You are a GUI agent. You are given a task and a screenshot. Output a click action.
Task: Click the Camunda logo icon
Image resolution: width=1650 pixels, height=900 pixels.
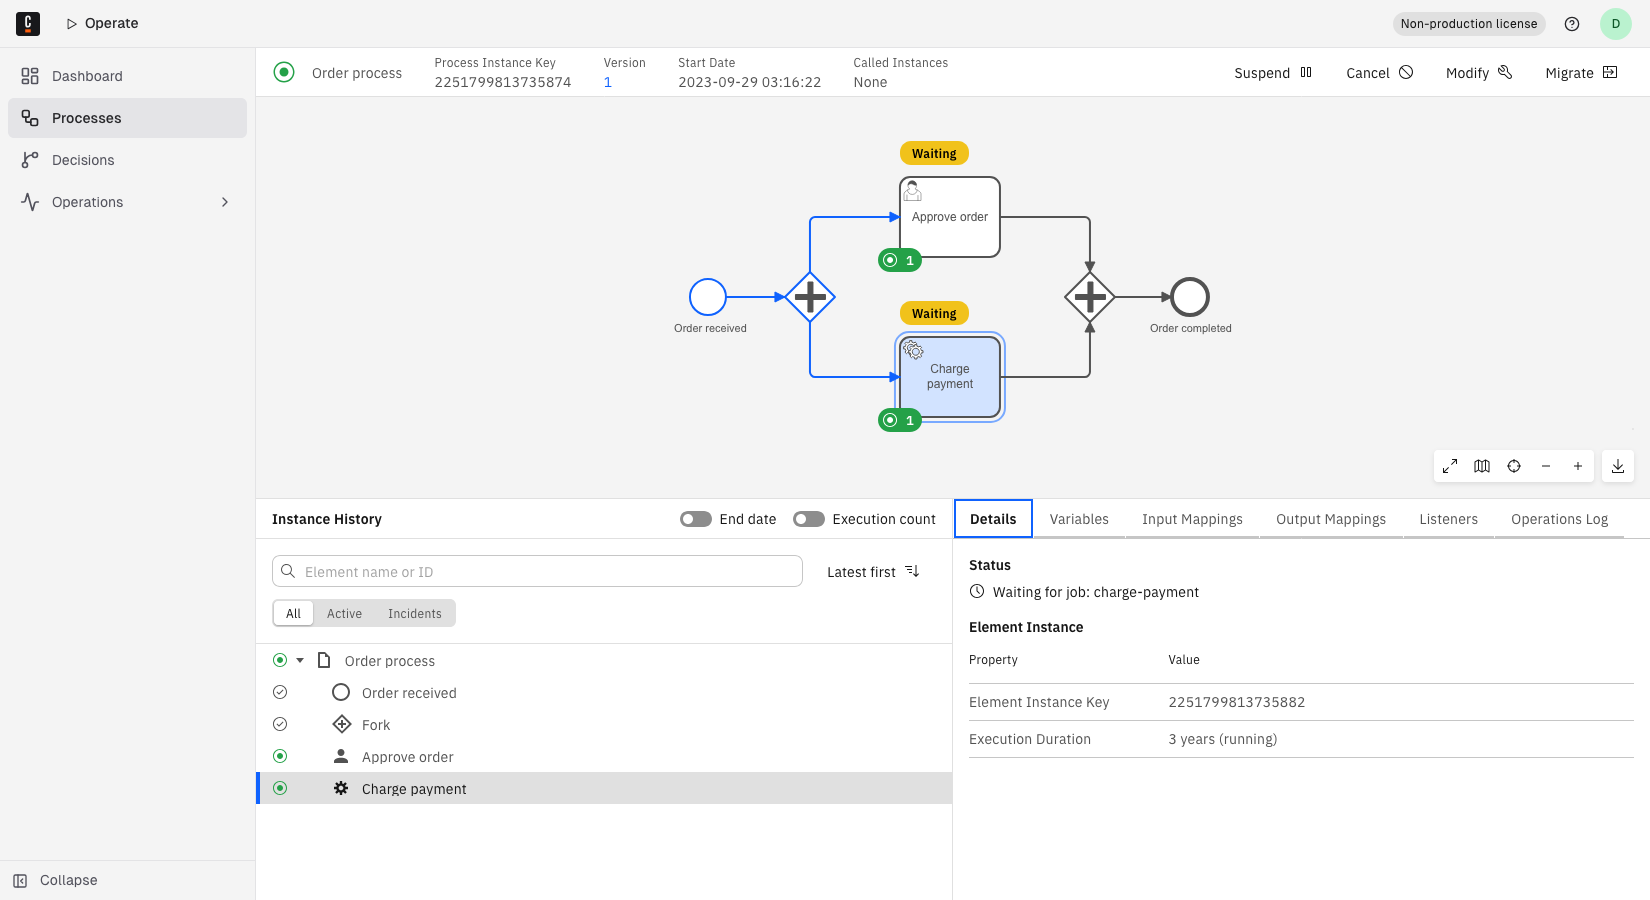coord(28,23)
